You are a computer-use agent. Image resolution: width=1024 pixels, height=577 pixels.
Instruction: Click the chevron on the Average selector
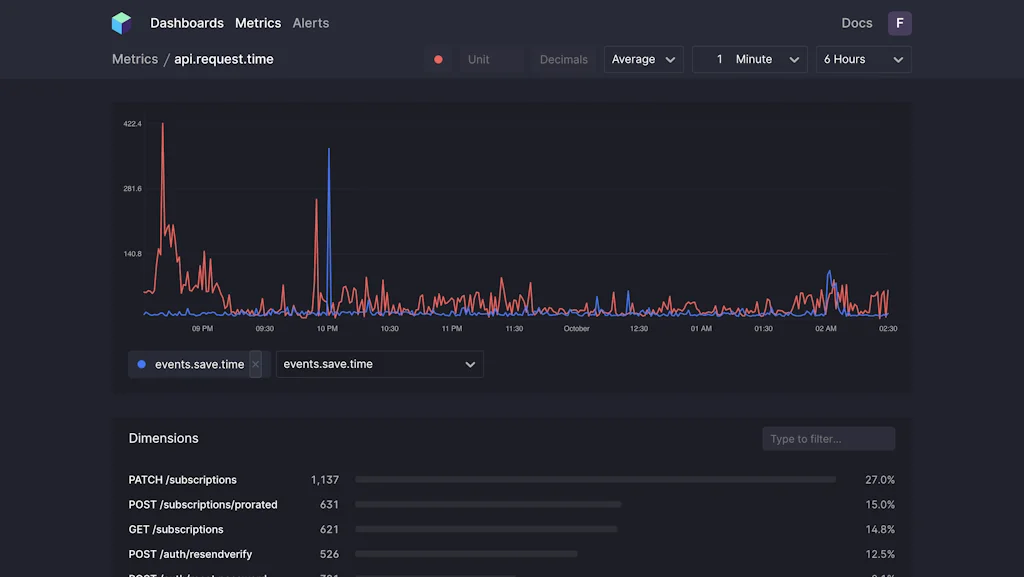pos(671,59)
